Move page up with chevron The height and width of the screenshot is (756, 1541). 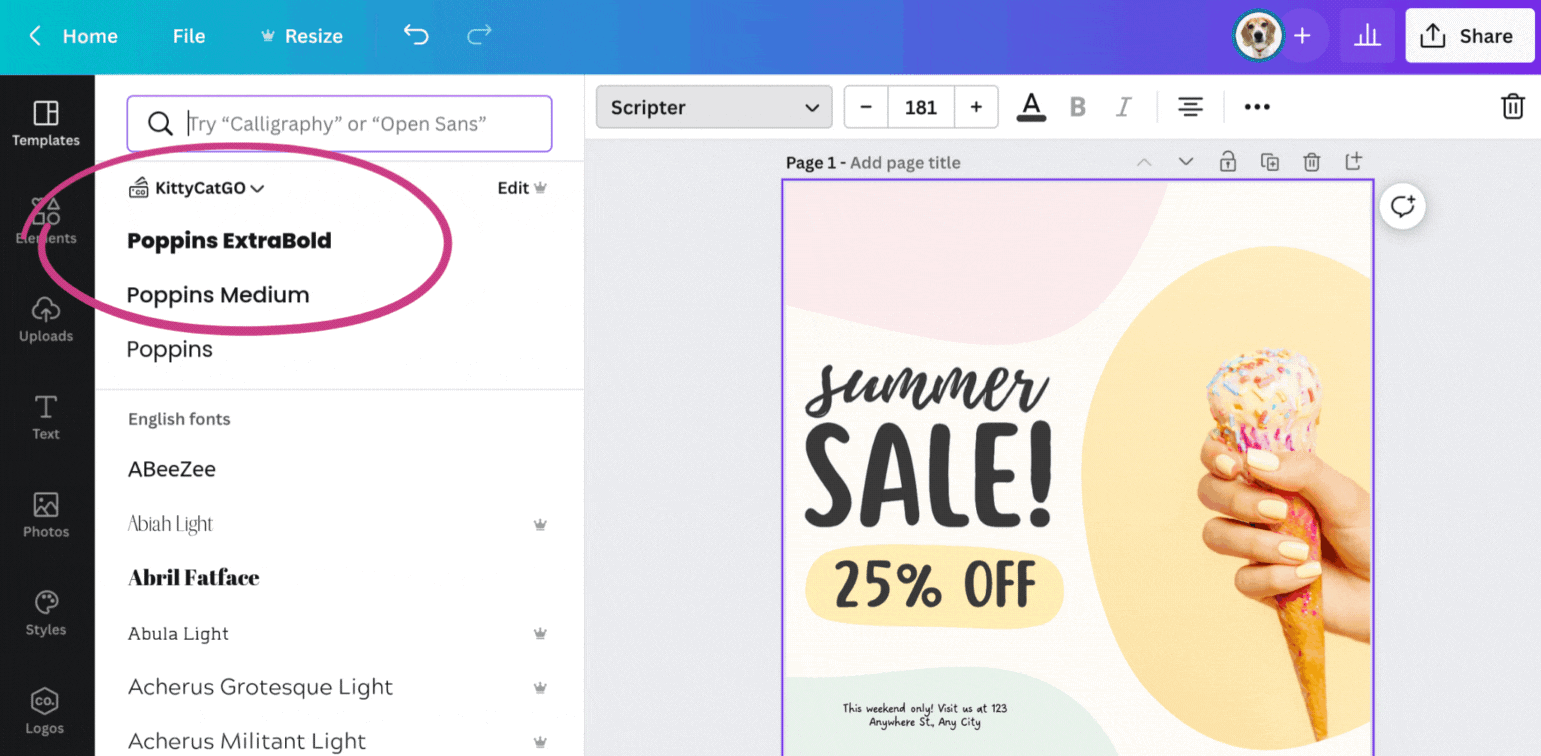tap(1144, 162)
